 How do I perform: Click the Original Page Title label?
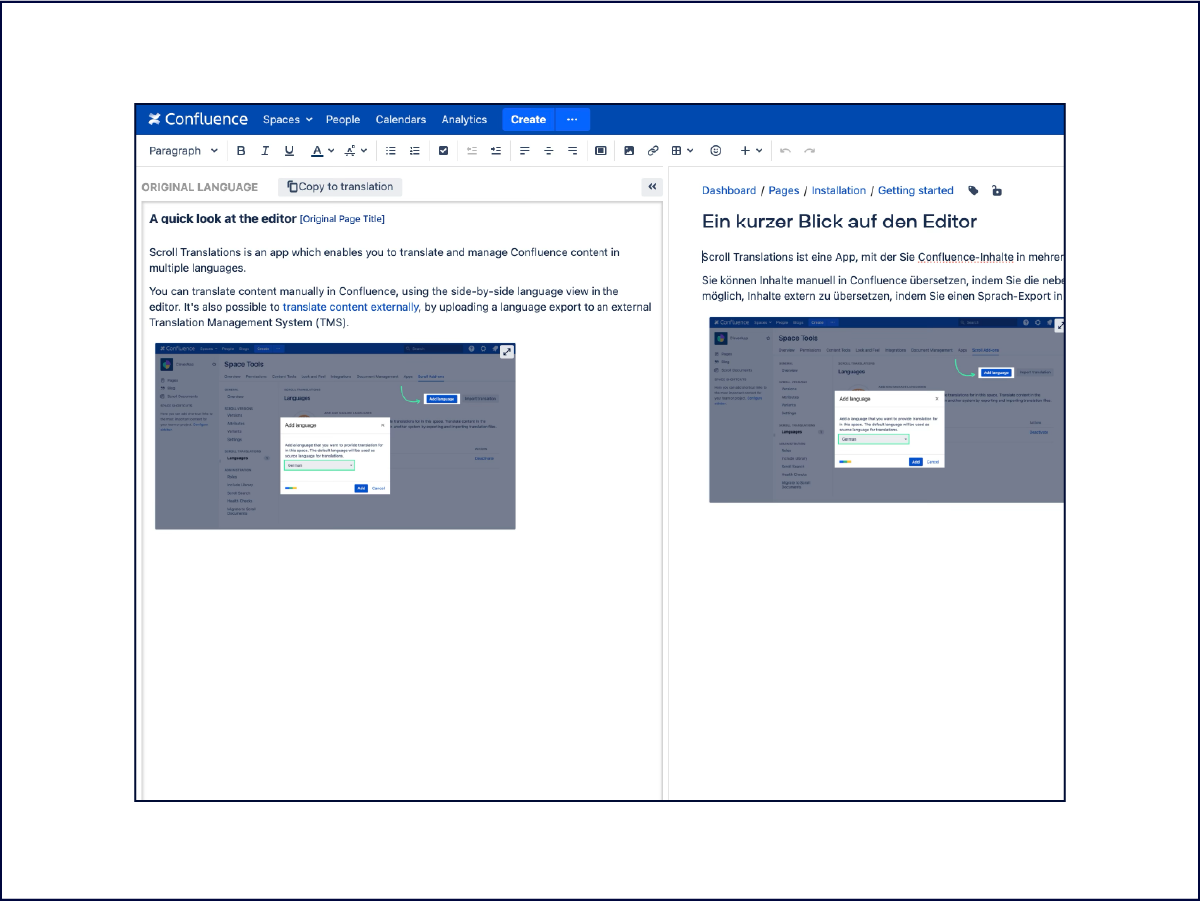pos(342,219)
